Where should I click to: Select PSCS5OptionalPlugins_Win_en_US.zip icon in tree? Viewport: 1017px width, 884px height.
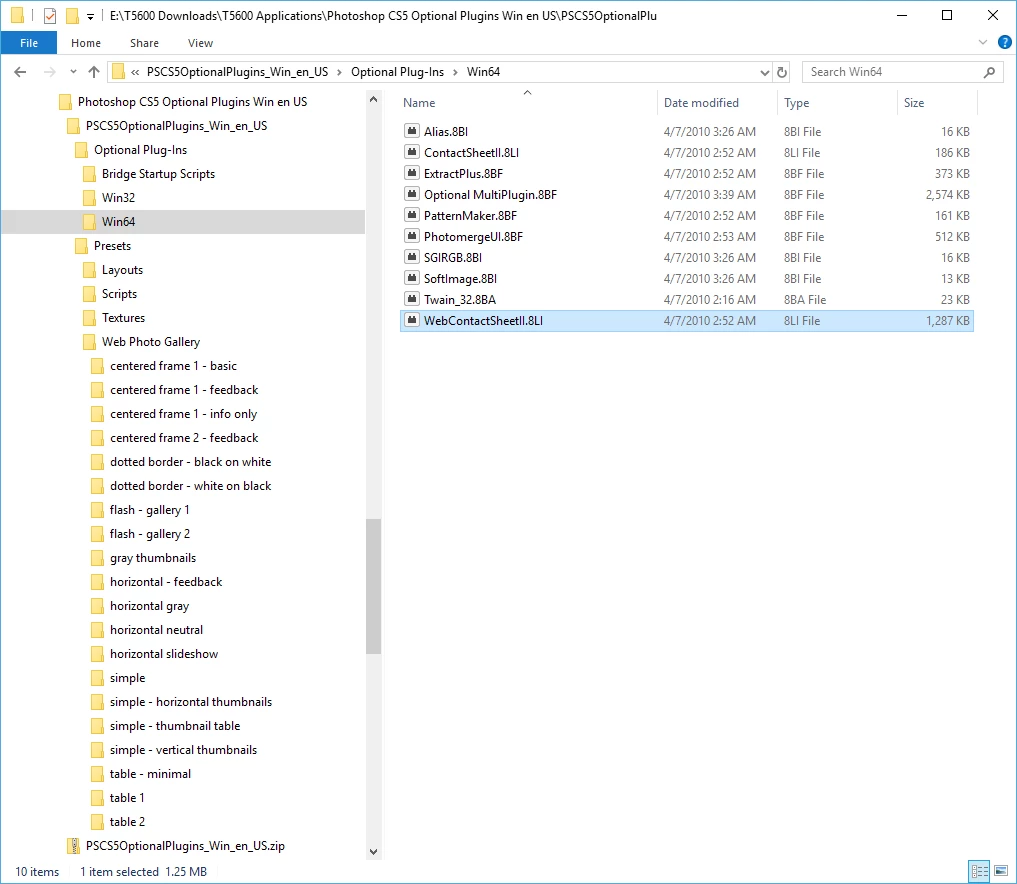74,846
